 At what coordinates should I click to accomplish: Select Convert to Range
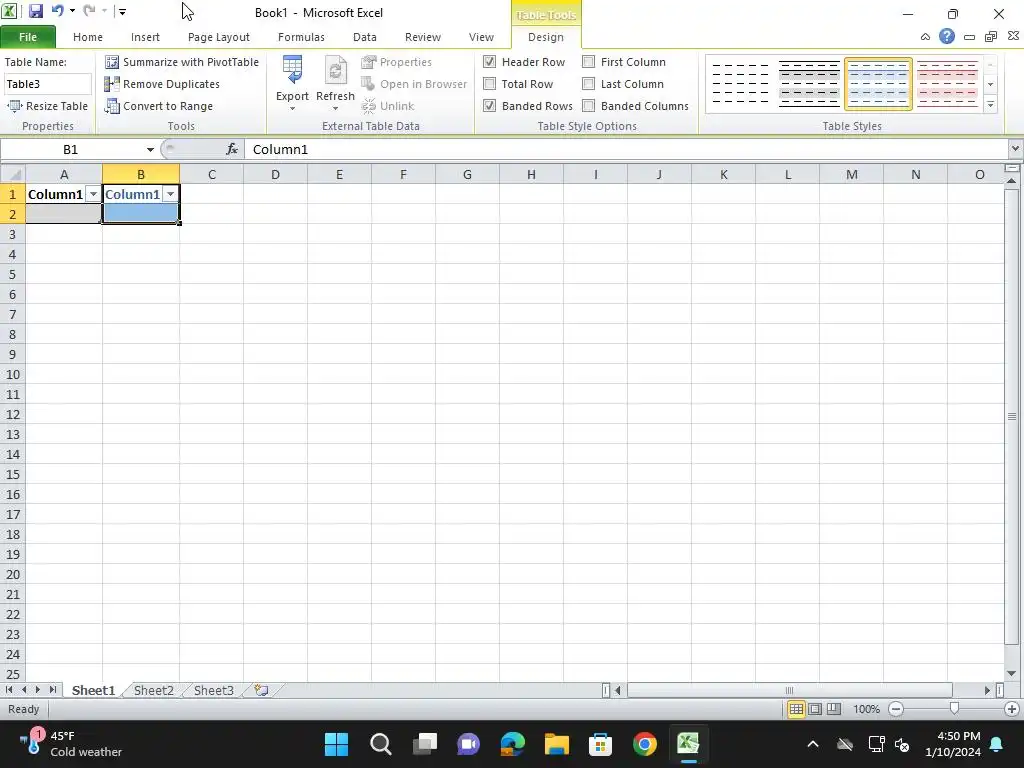tap(159, 106)
